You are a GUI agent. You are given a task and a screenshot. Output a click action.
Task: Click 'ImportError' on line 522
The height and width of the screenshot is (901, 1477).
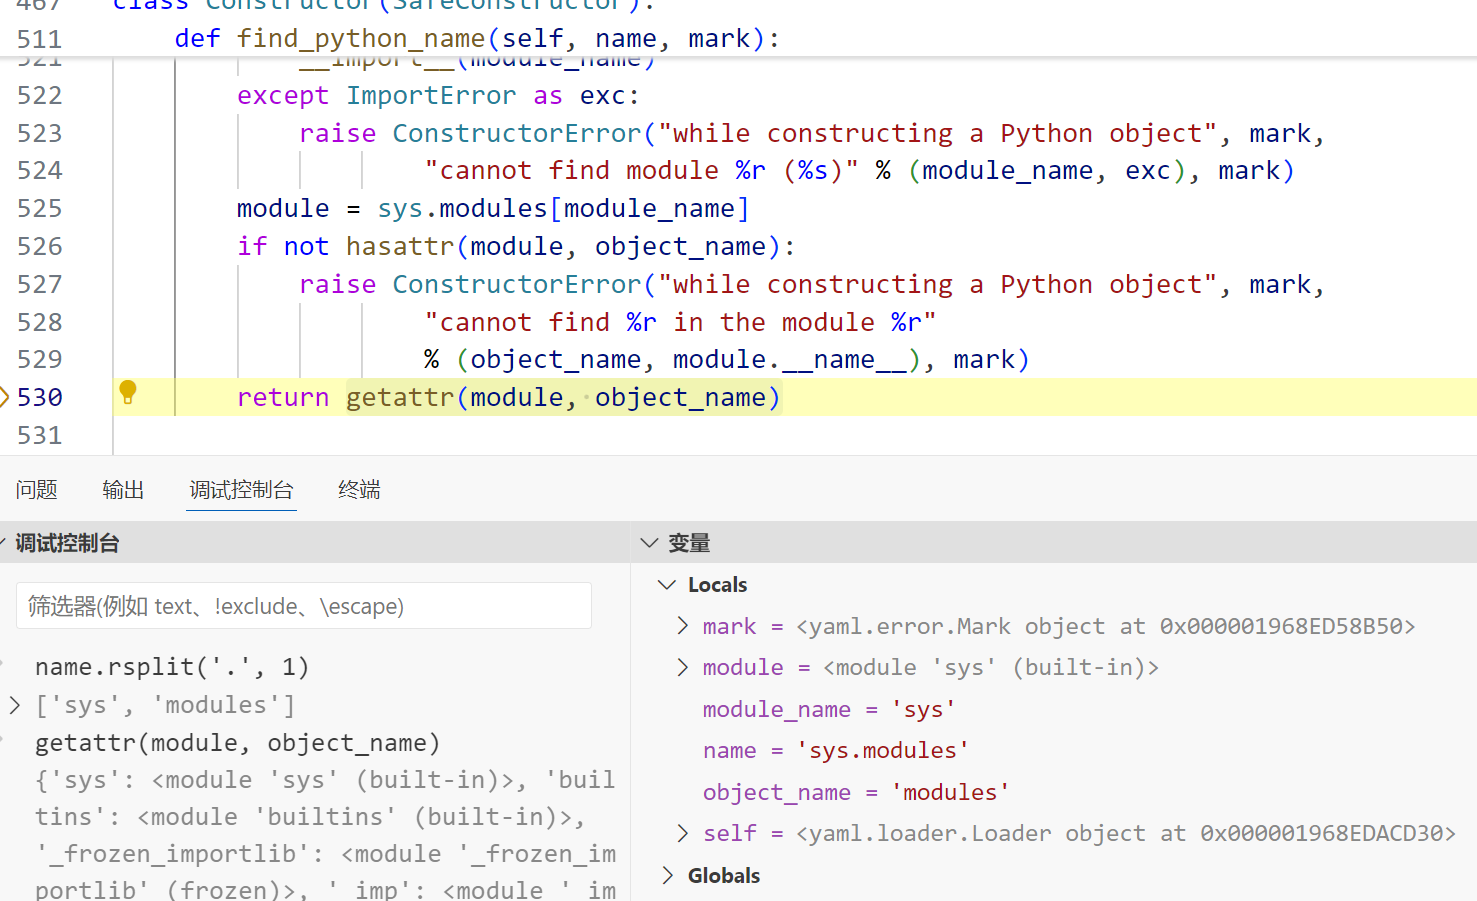coord(431,95)
